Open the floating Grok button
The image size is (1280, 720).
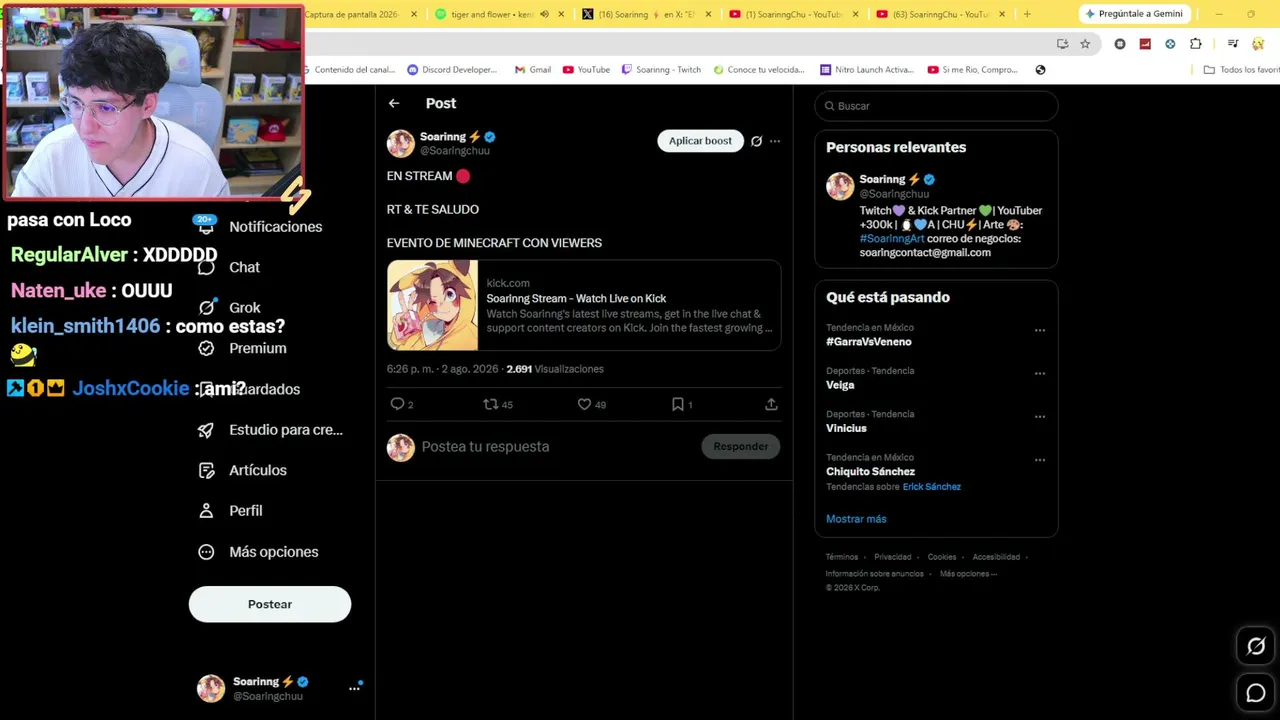click(1256, 646)
